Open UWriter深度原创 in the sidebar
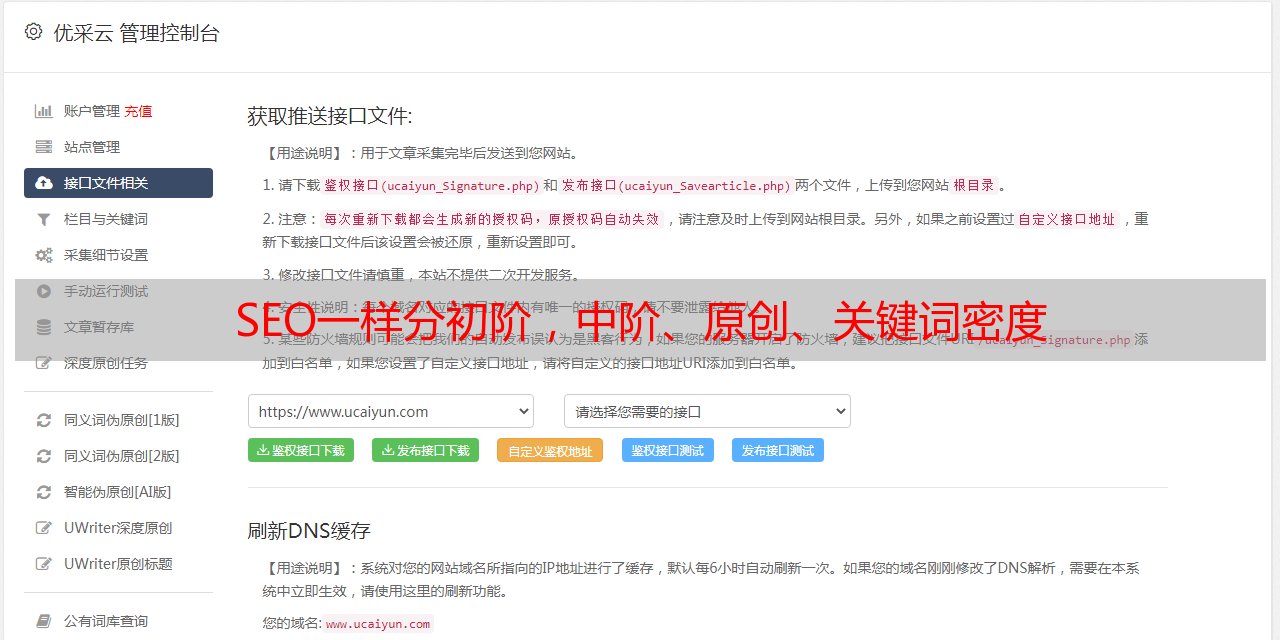 click(118, 528)
